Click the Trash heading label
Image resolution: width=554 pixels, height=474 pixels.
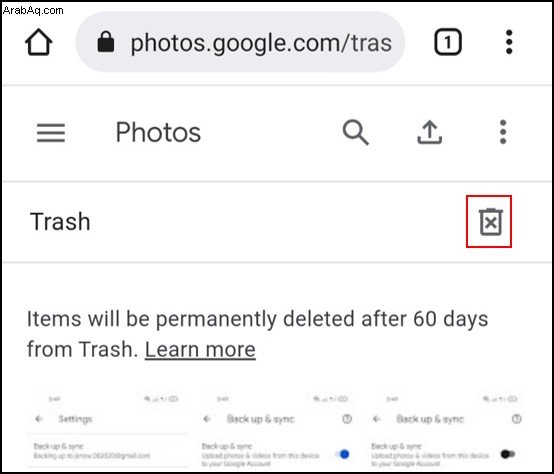point(60,222)
